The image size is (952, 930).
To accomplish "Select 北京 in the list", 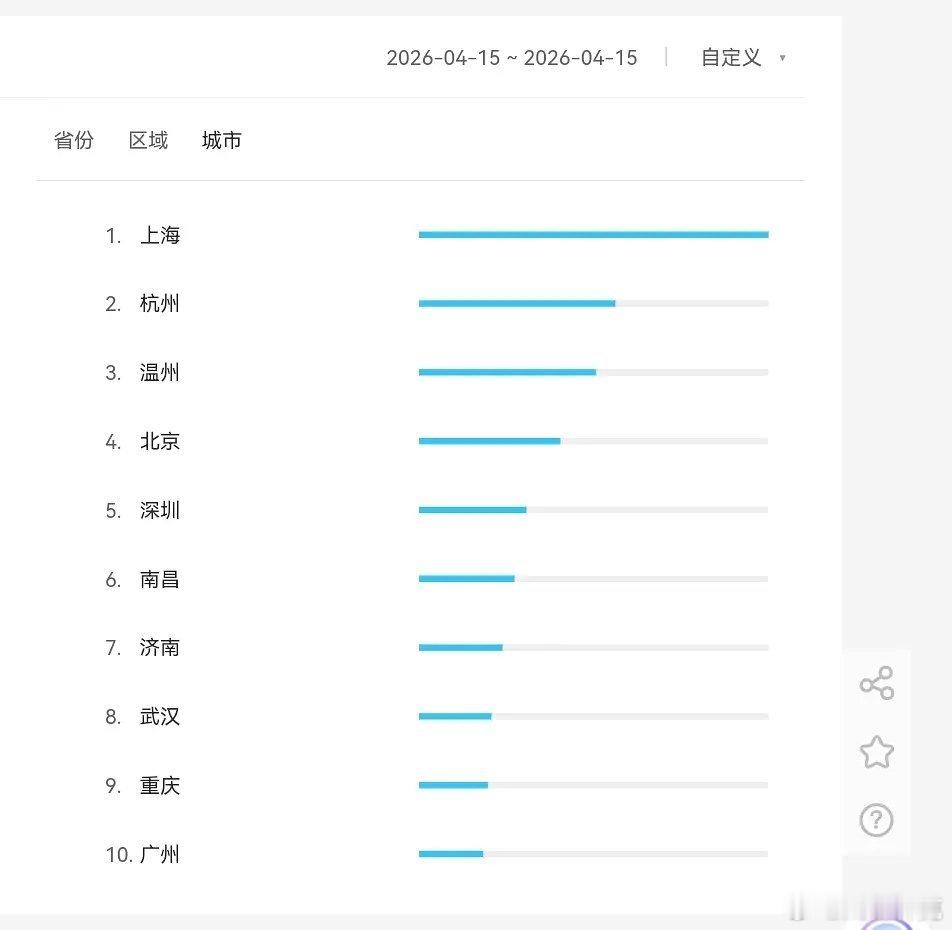I will 160,442.
